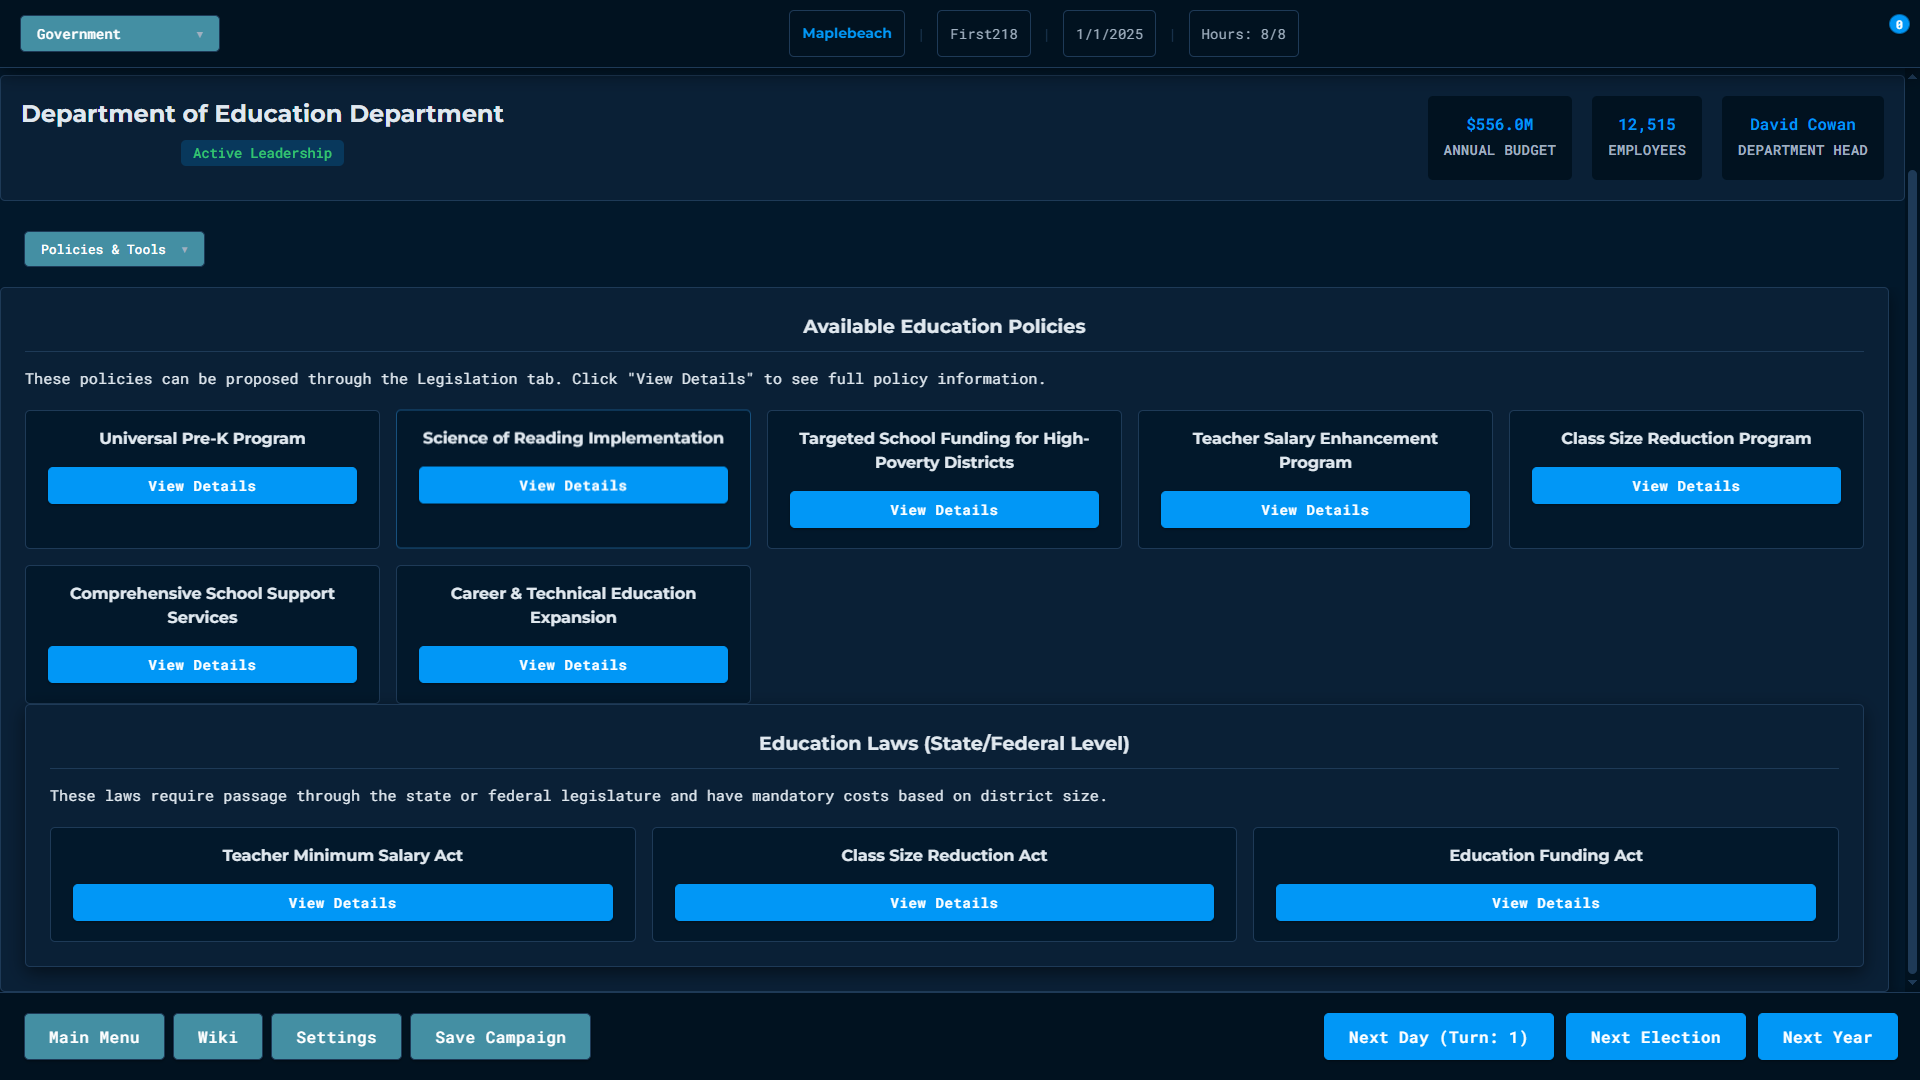View details of Class Size Reduction Act
This screenshot has width=1920, height=1080.
pyautogui.click(x=944, y=903)
